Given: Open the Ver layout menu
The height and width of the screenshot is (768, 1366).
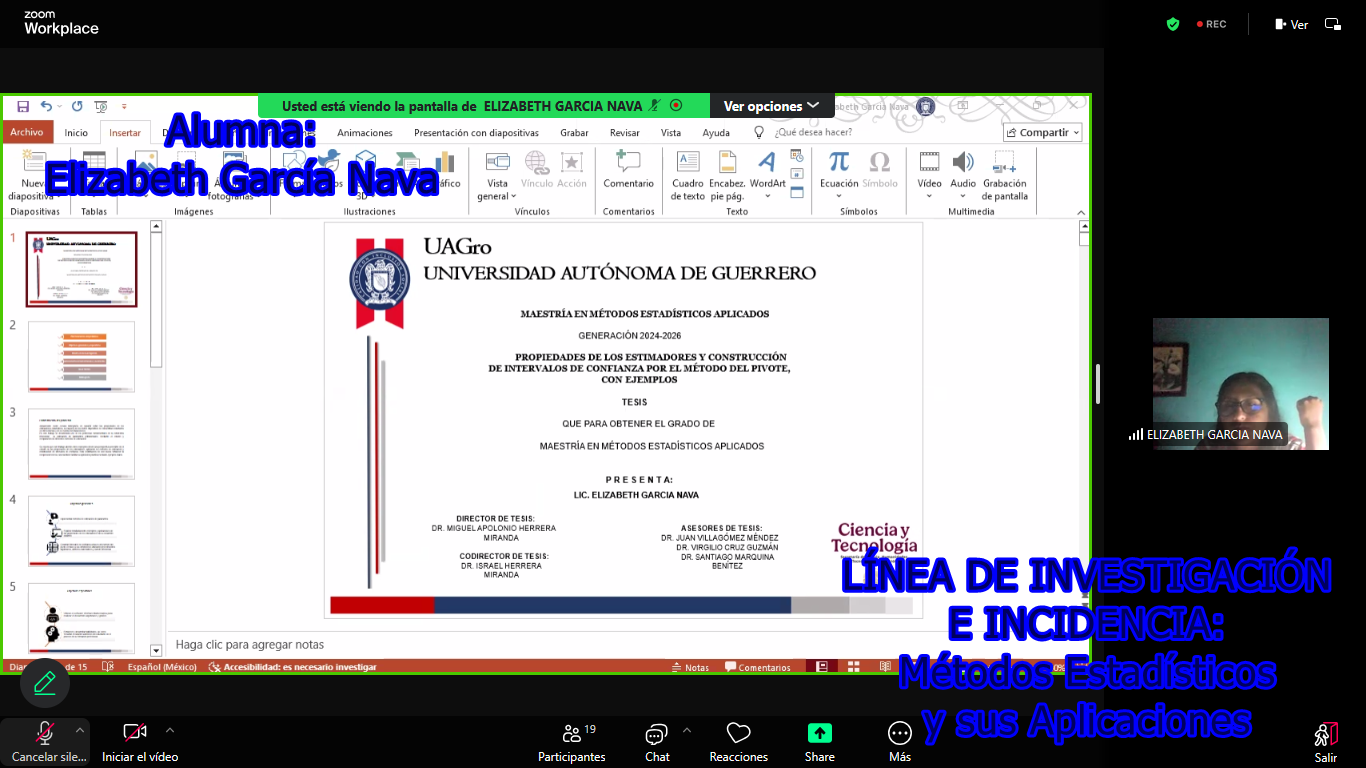Looking at the screenshot, I should pyautogui.click(x=1291, y=24).
